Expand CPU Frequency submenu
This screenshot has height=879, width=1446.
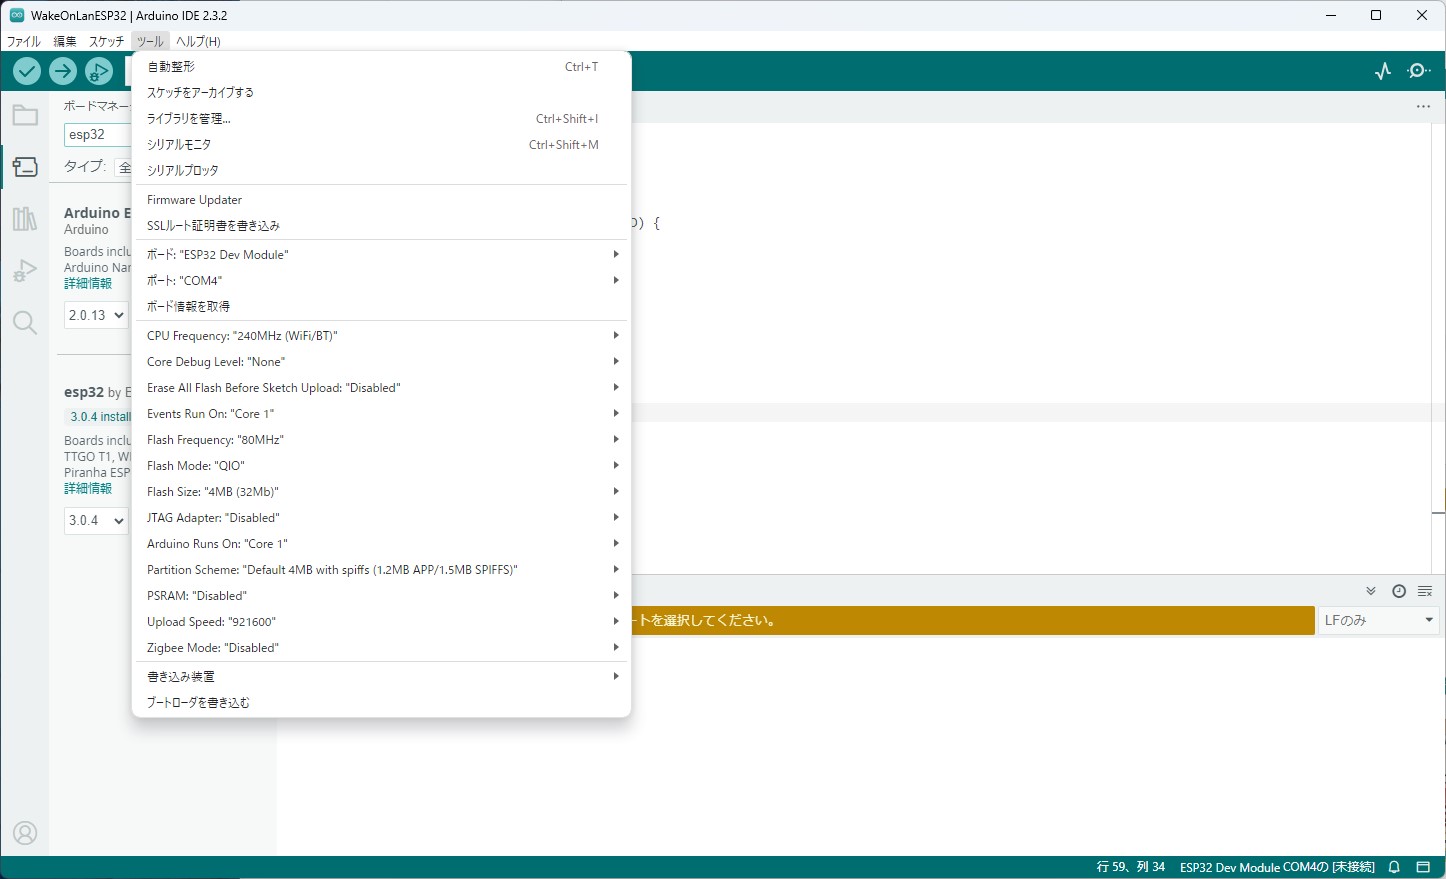coord(381,336)
